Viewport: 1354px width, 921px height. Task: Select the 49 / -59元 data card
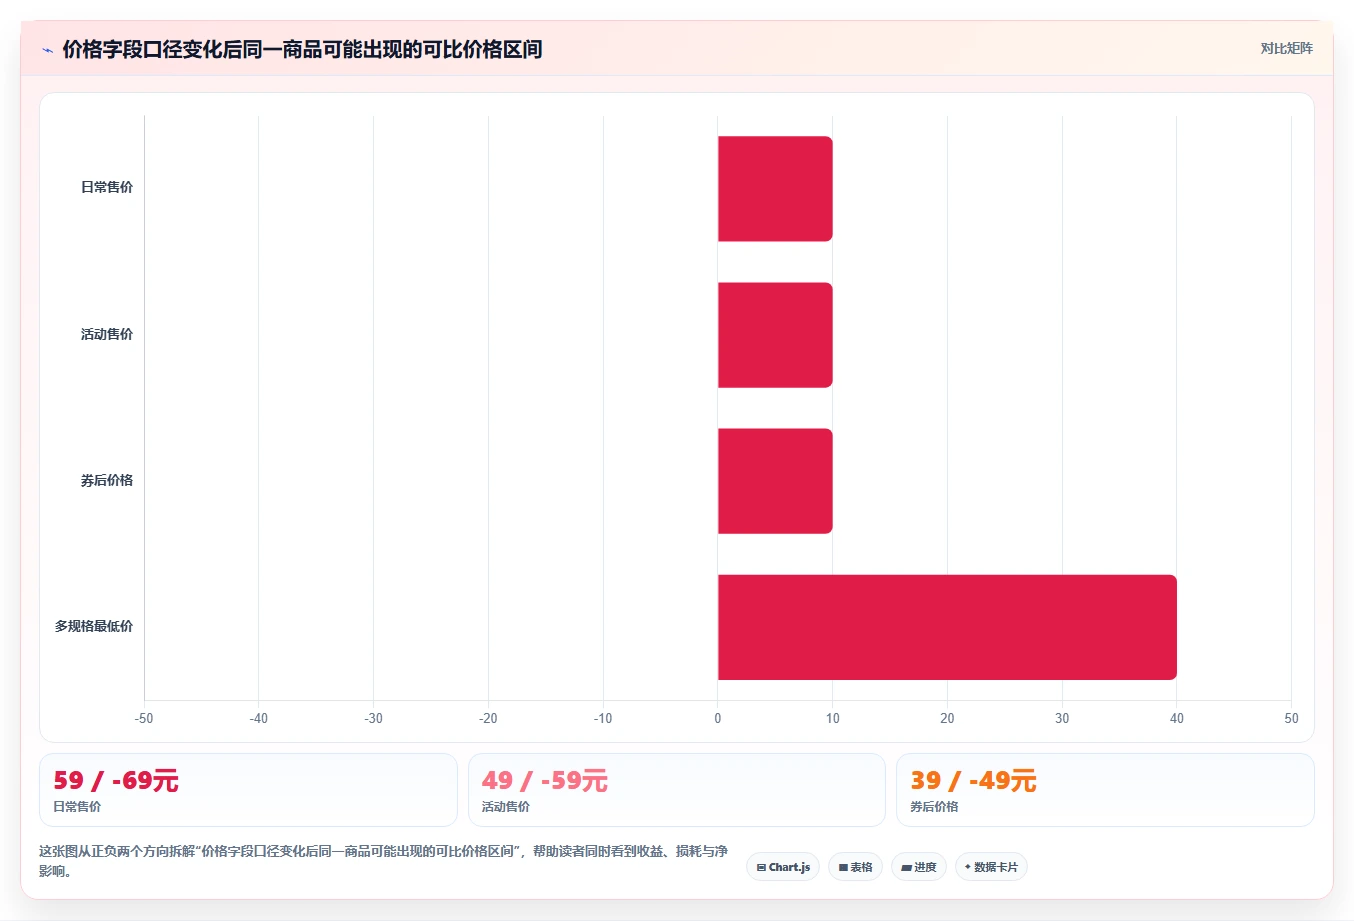677,790
